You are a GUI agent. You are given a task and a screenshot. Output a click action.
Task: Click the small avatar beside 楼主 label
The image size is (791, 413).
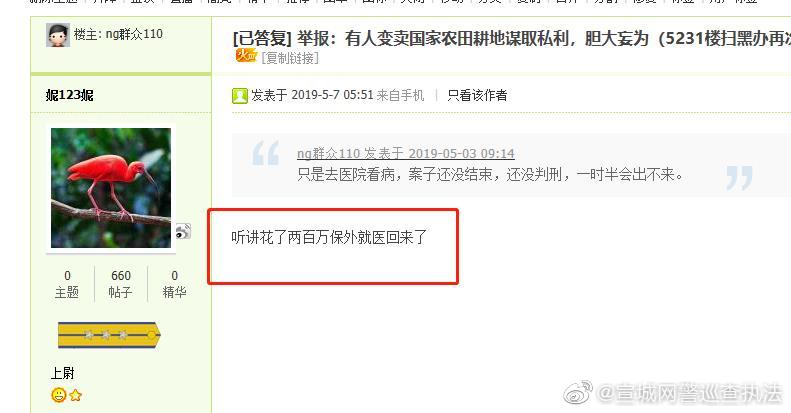point(58,35)
